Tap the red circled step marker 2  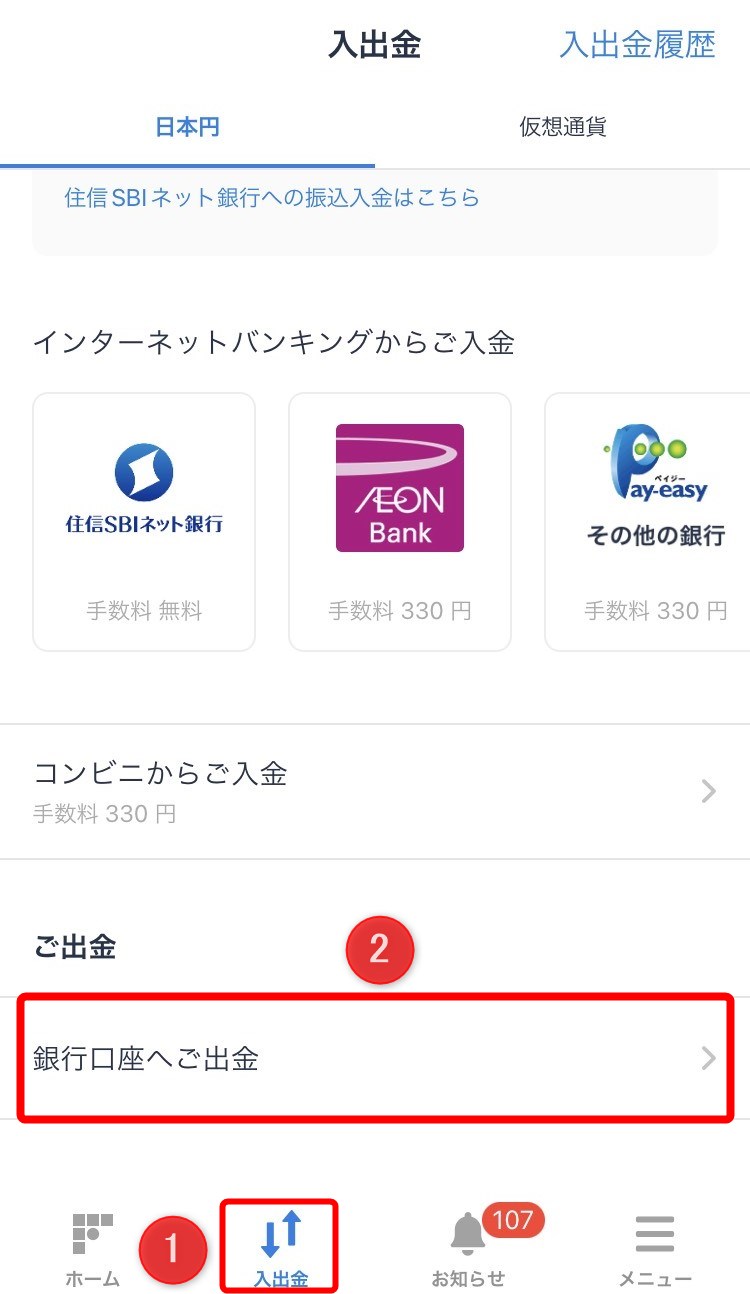point(380,950)
